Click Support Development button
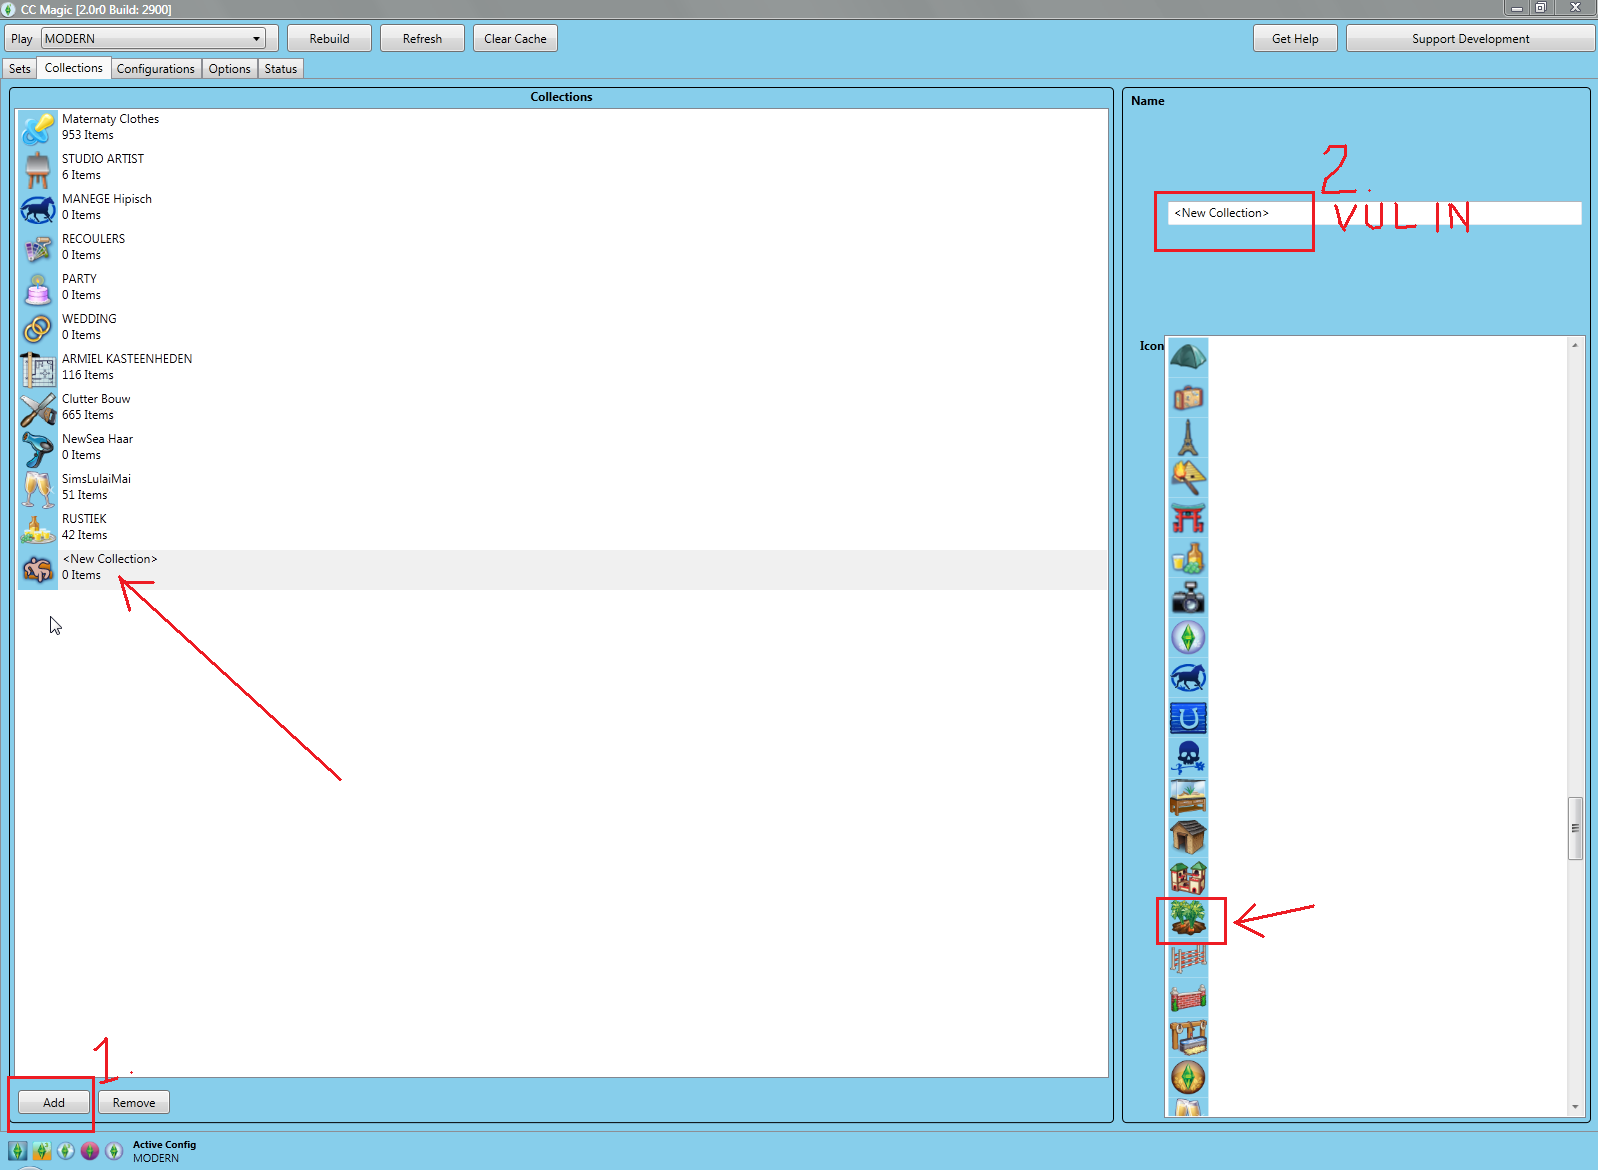This screenshot has height=1170, width=1598. (x=1470, y=39)
